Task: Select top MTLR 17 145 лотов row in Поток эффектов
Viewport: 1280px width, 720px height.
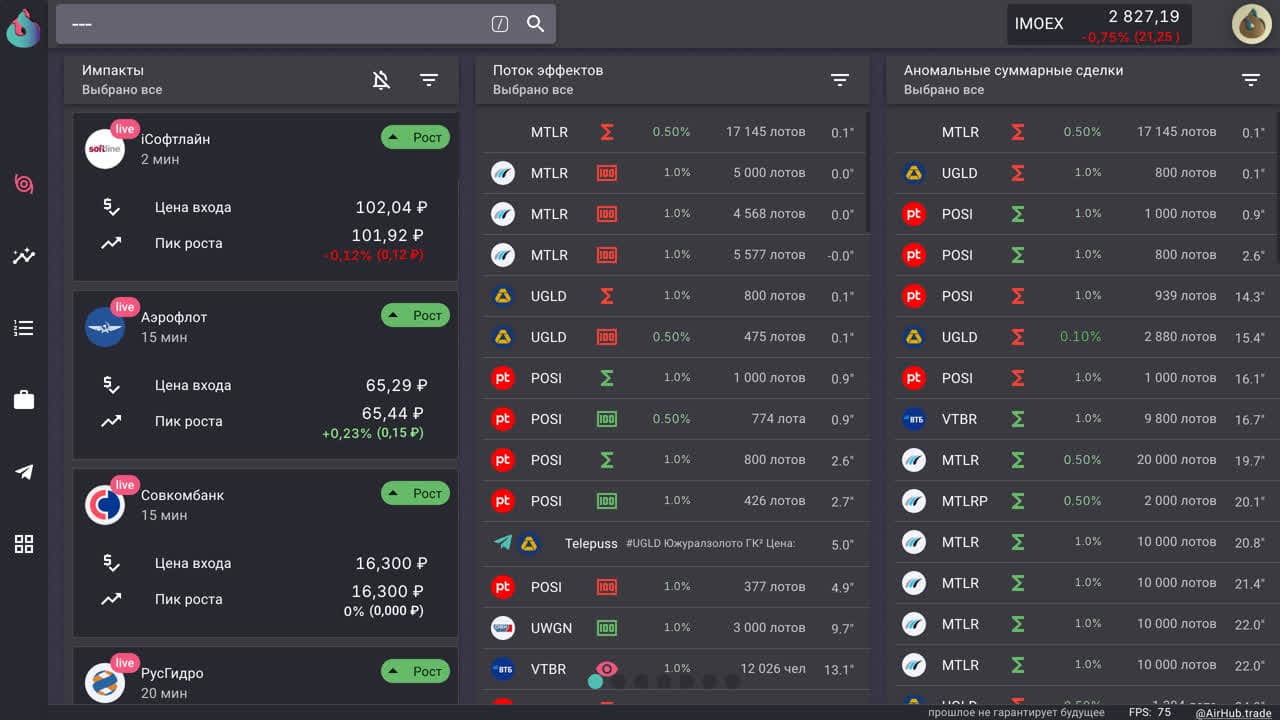Action: point(673,132)
